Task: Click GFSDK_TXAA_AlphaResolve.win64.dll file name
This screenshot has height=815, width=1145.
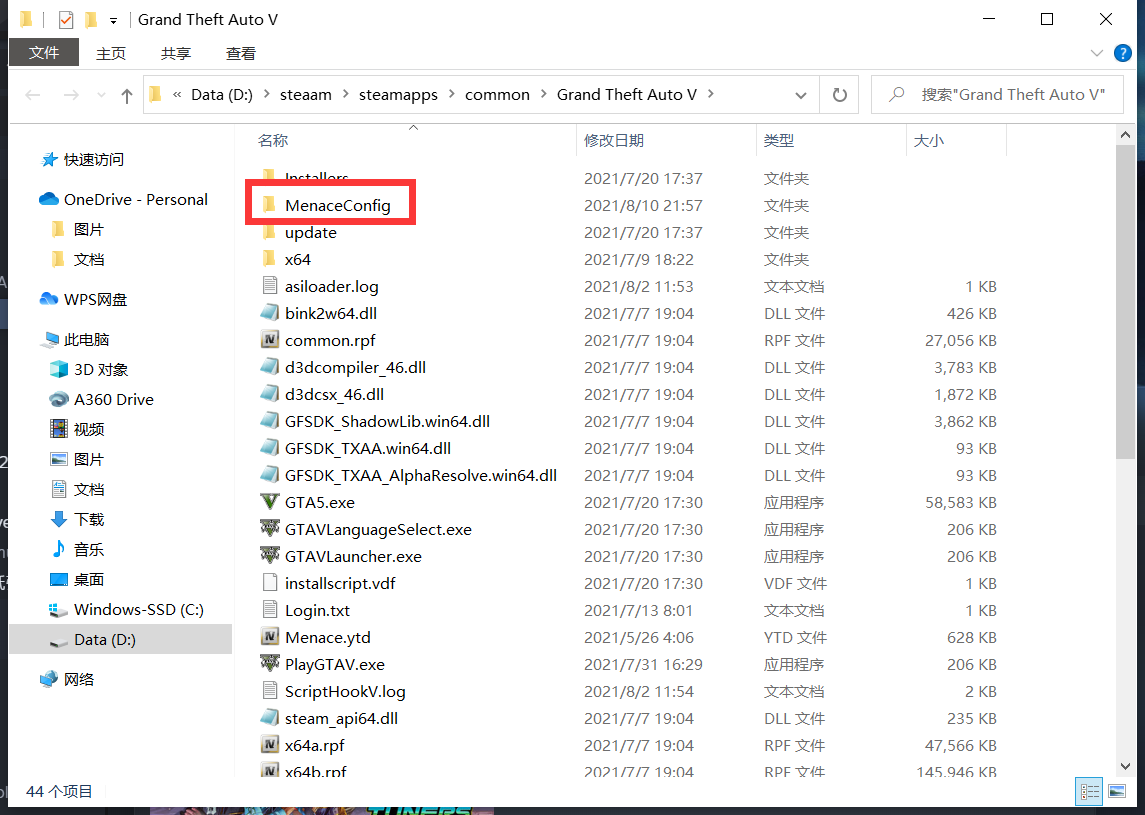Action: [421, 475]
